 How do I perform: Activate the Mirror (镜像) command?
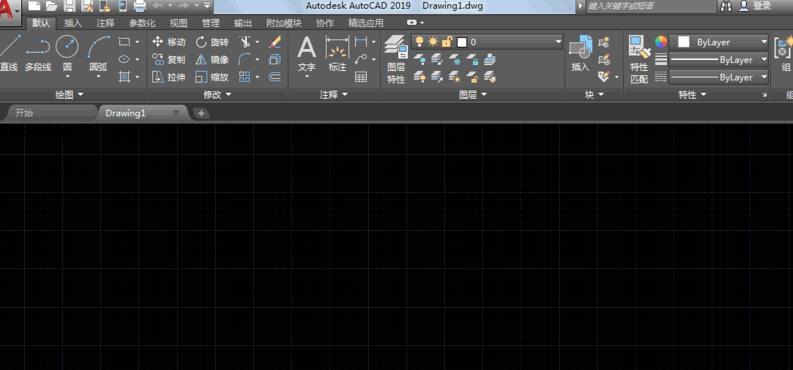click(x=212, y=60)
